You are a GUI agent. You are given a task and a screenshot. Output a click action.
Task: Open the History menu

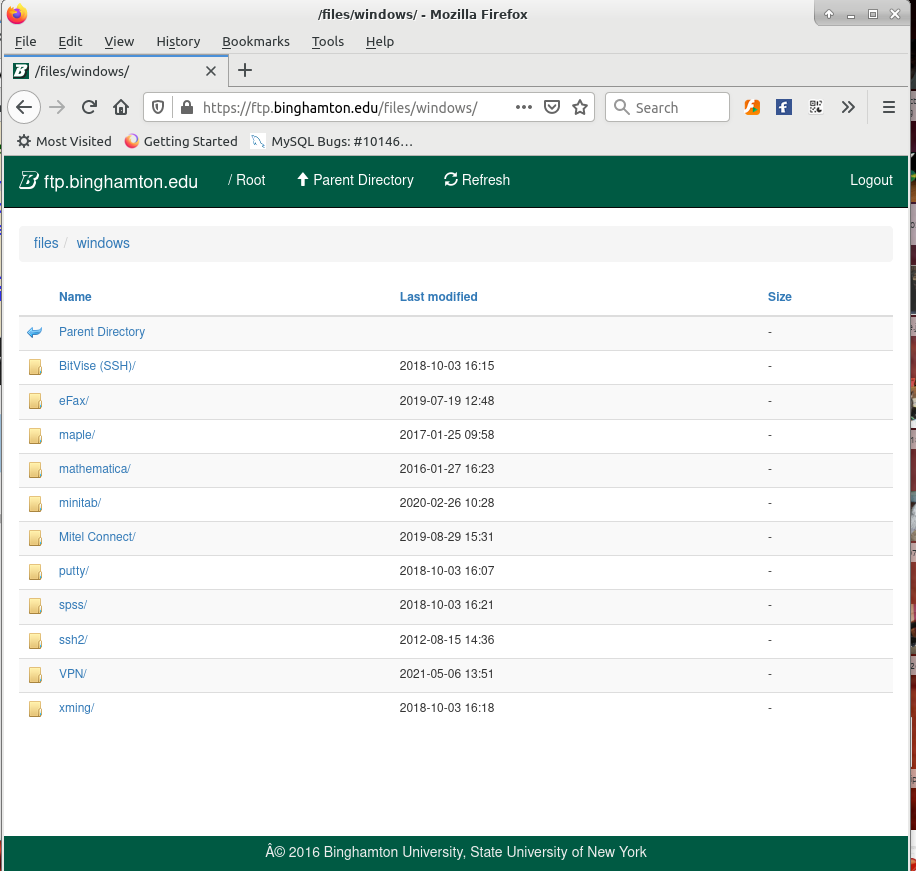178,41
